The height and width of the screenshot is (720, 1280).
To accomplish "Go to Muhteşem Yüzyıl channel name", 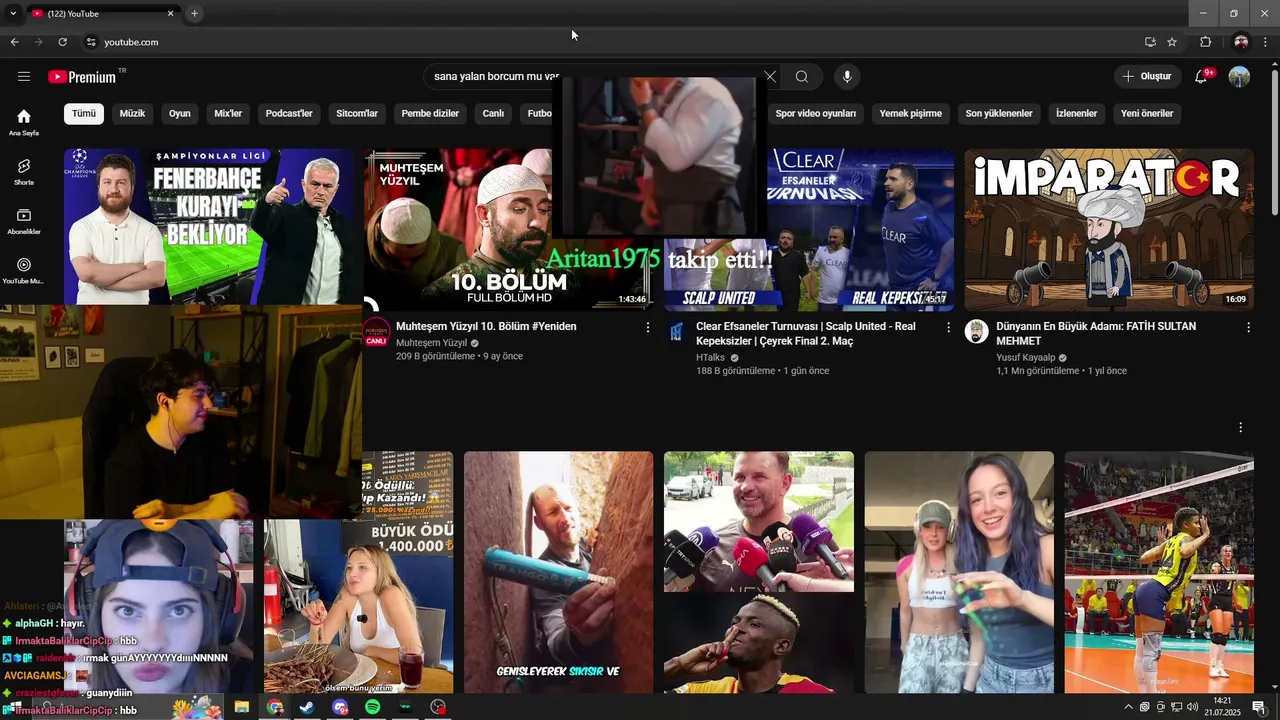I will tap(431, 342).
